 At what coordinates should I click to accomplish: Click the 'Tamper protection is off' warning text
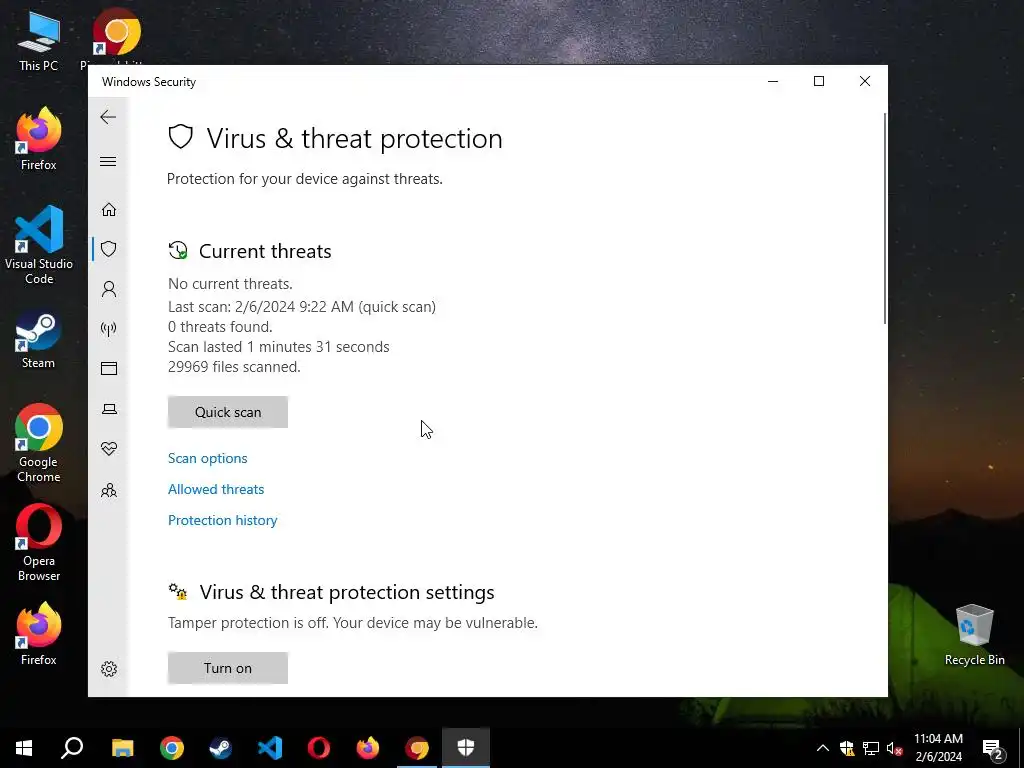pyautogui.click(x=353, y=623)
